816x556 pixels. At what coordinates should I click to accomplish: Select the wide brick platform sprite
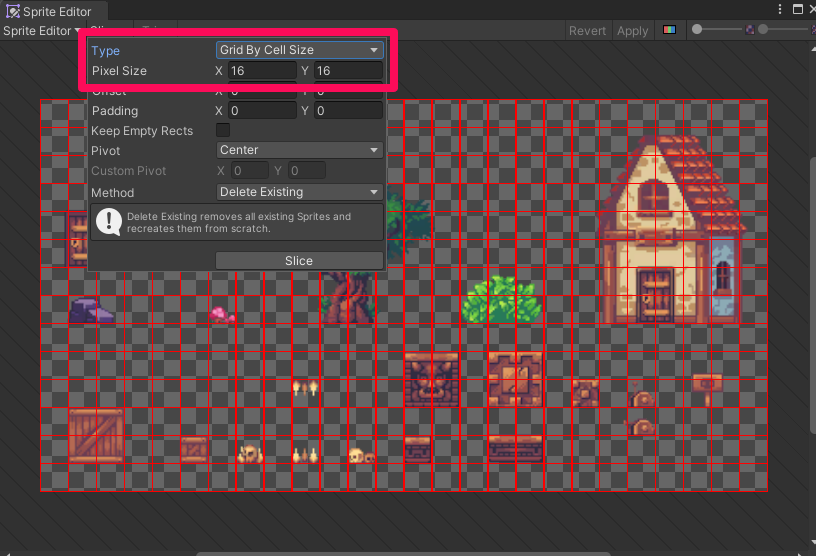(x=516, y=449)
